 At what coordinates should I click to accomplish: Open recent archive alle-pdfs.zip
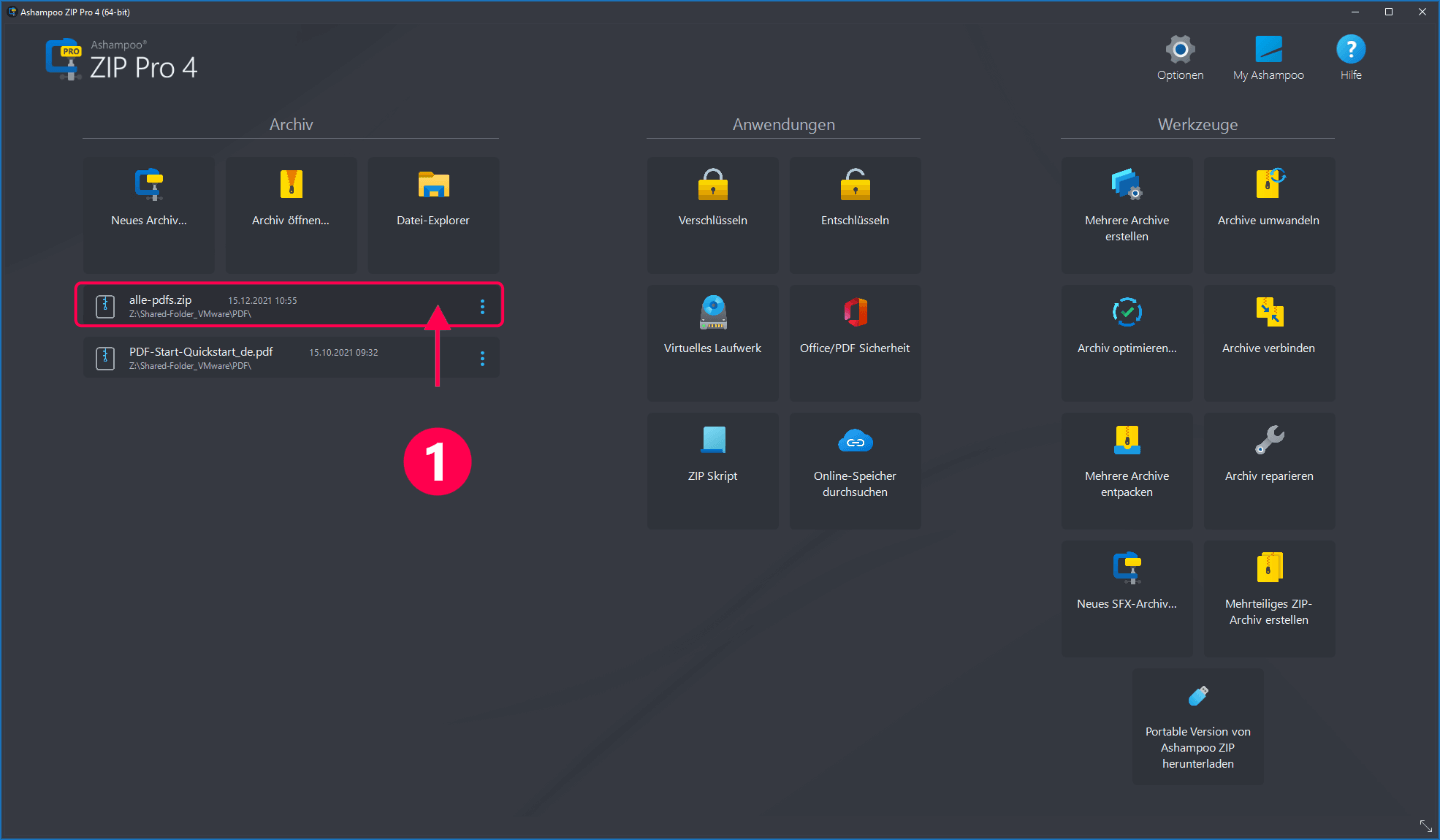(x=289, y=305)
